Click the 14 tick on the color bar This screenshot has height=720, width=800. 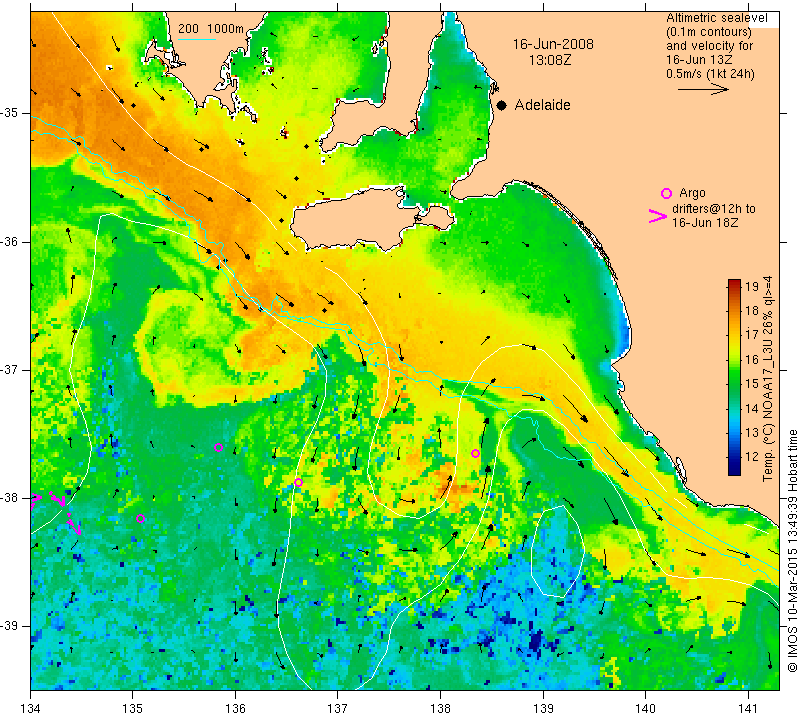point(752,408)
